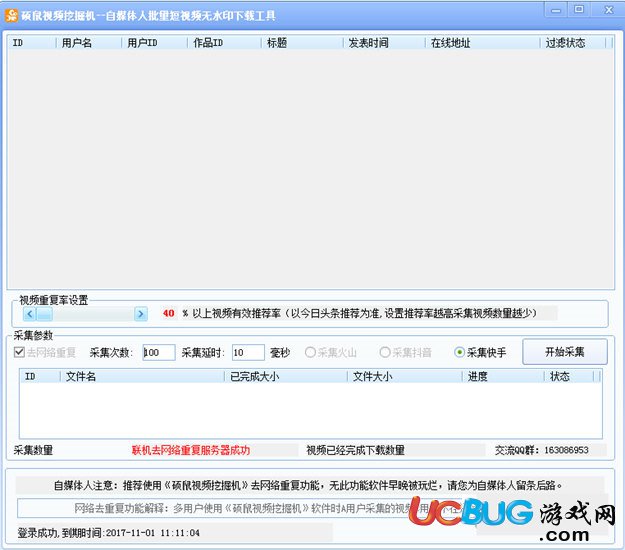
Task: Click the 毫秒 unit label
Action: [x=280, y=353]
